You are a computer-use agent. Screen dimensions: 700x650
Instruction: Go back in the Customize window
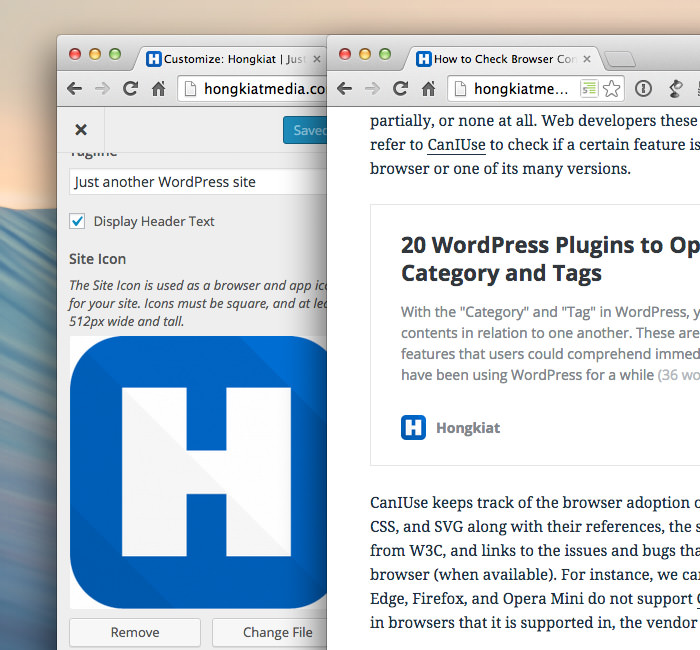point(75,89)
